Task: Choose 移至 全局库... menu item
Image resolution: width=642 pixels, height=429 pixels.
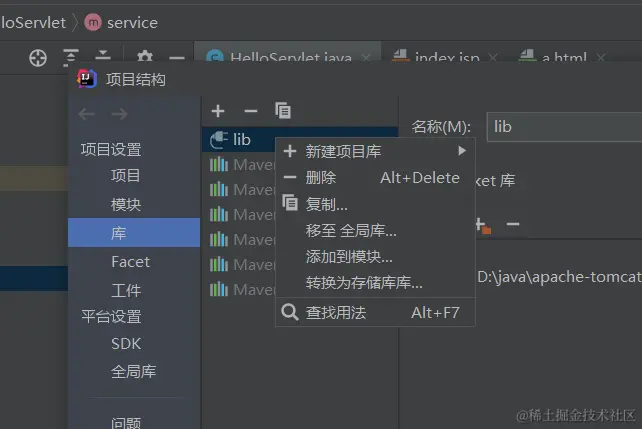Action: coord(375,230)
